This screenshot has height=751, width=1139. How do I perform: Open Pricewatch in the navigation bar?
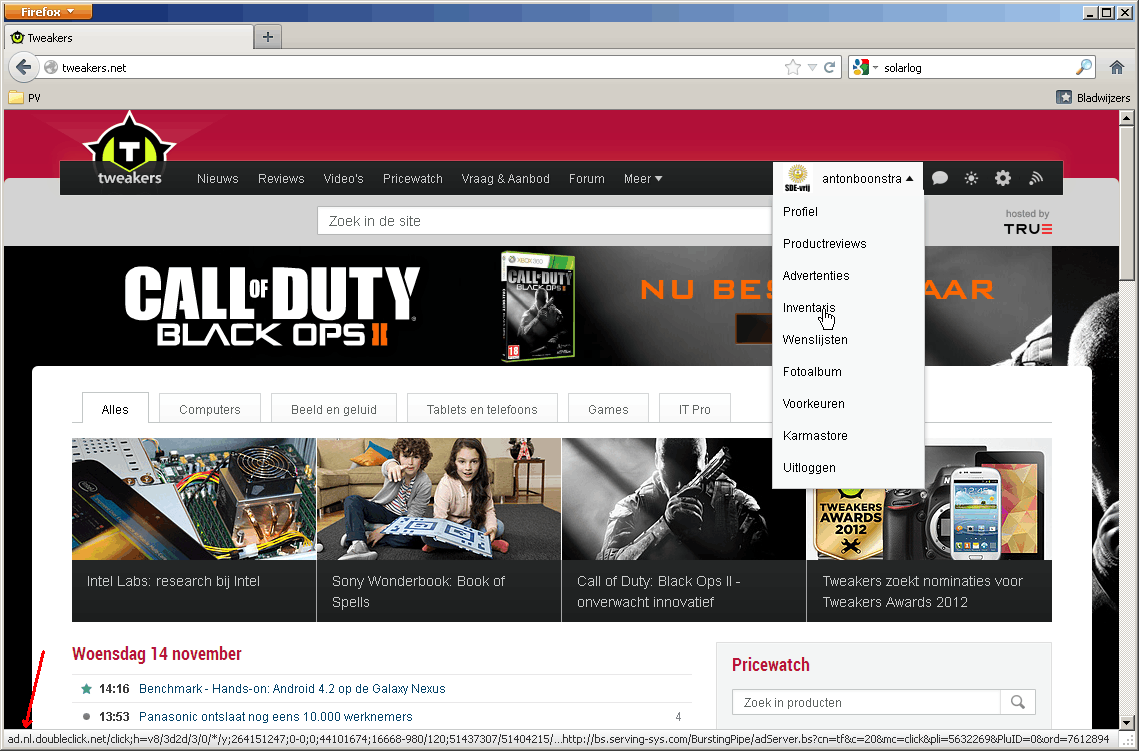(413, 179)
